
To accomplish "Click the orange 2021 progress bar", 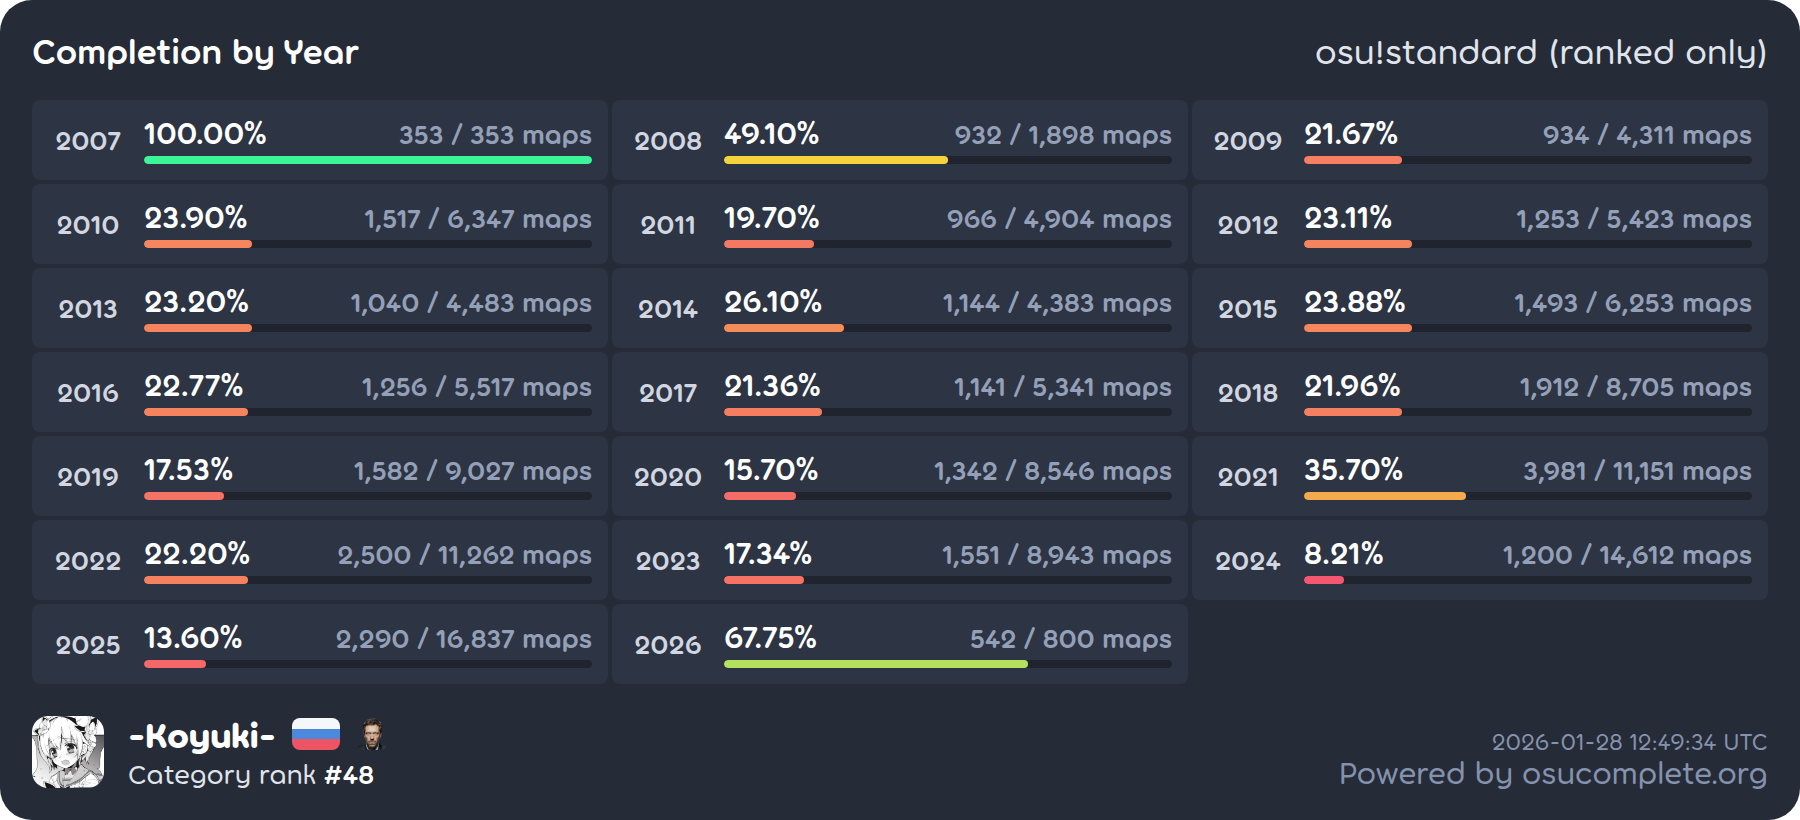I will [x=1384, y=496].
